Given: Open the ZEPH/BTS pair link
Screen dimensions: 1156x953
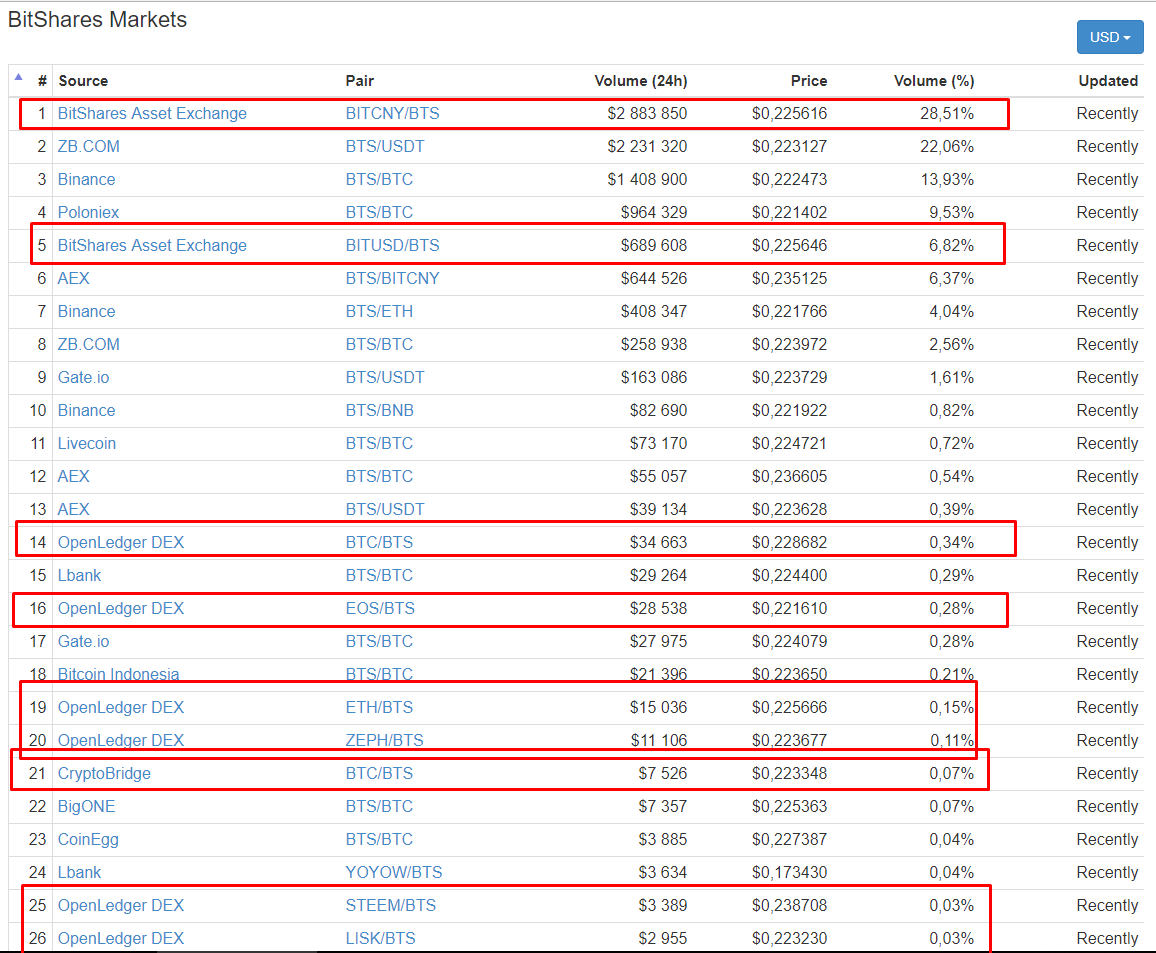Looking at the screenshot, I should [384, 740].
